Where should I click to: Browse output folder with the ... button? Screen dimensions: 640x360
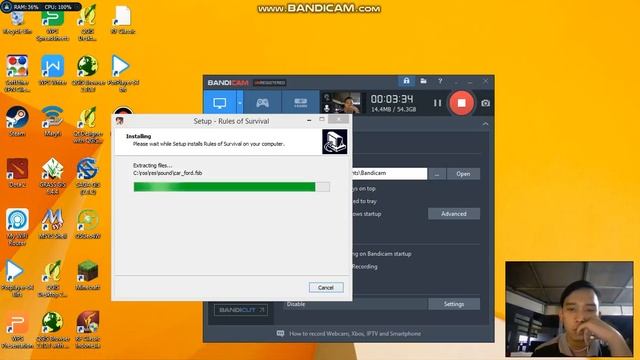[437, 174]
